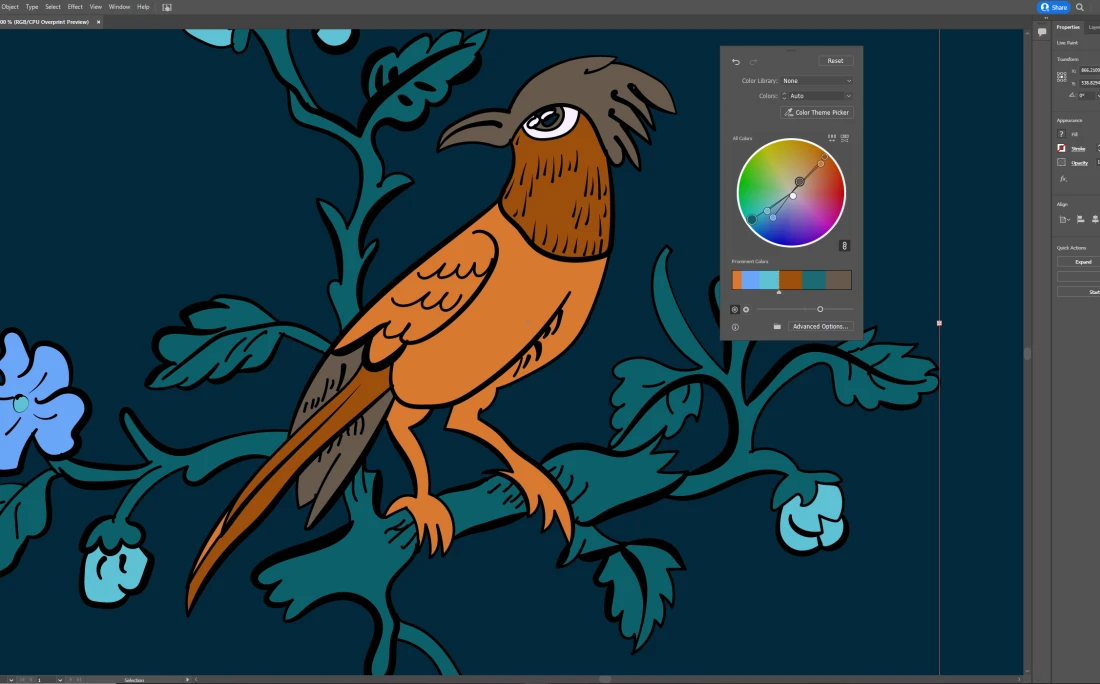Toggle link harmony colors icon

[x=844, y=245]
